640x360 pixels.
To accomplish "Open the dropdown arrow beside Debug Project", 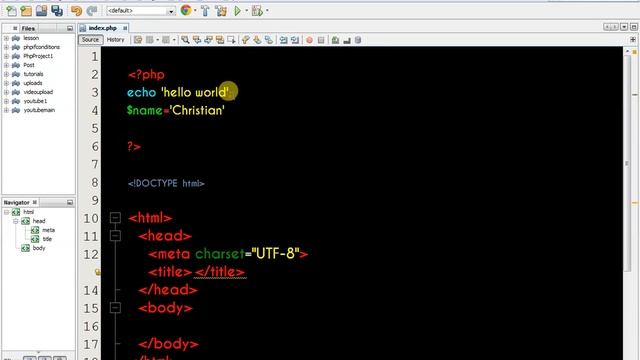I will click(267, 11).
